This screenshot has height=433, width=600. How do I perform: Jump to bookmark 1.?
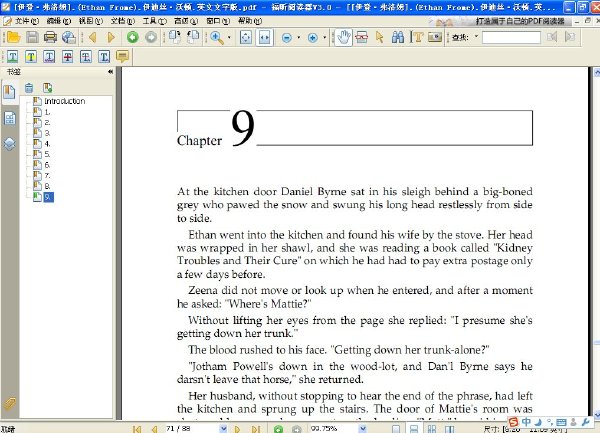coord(47,112)
